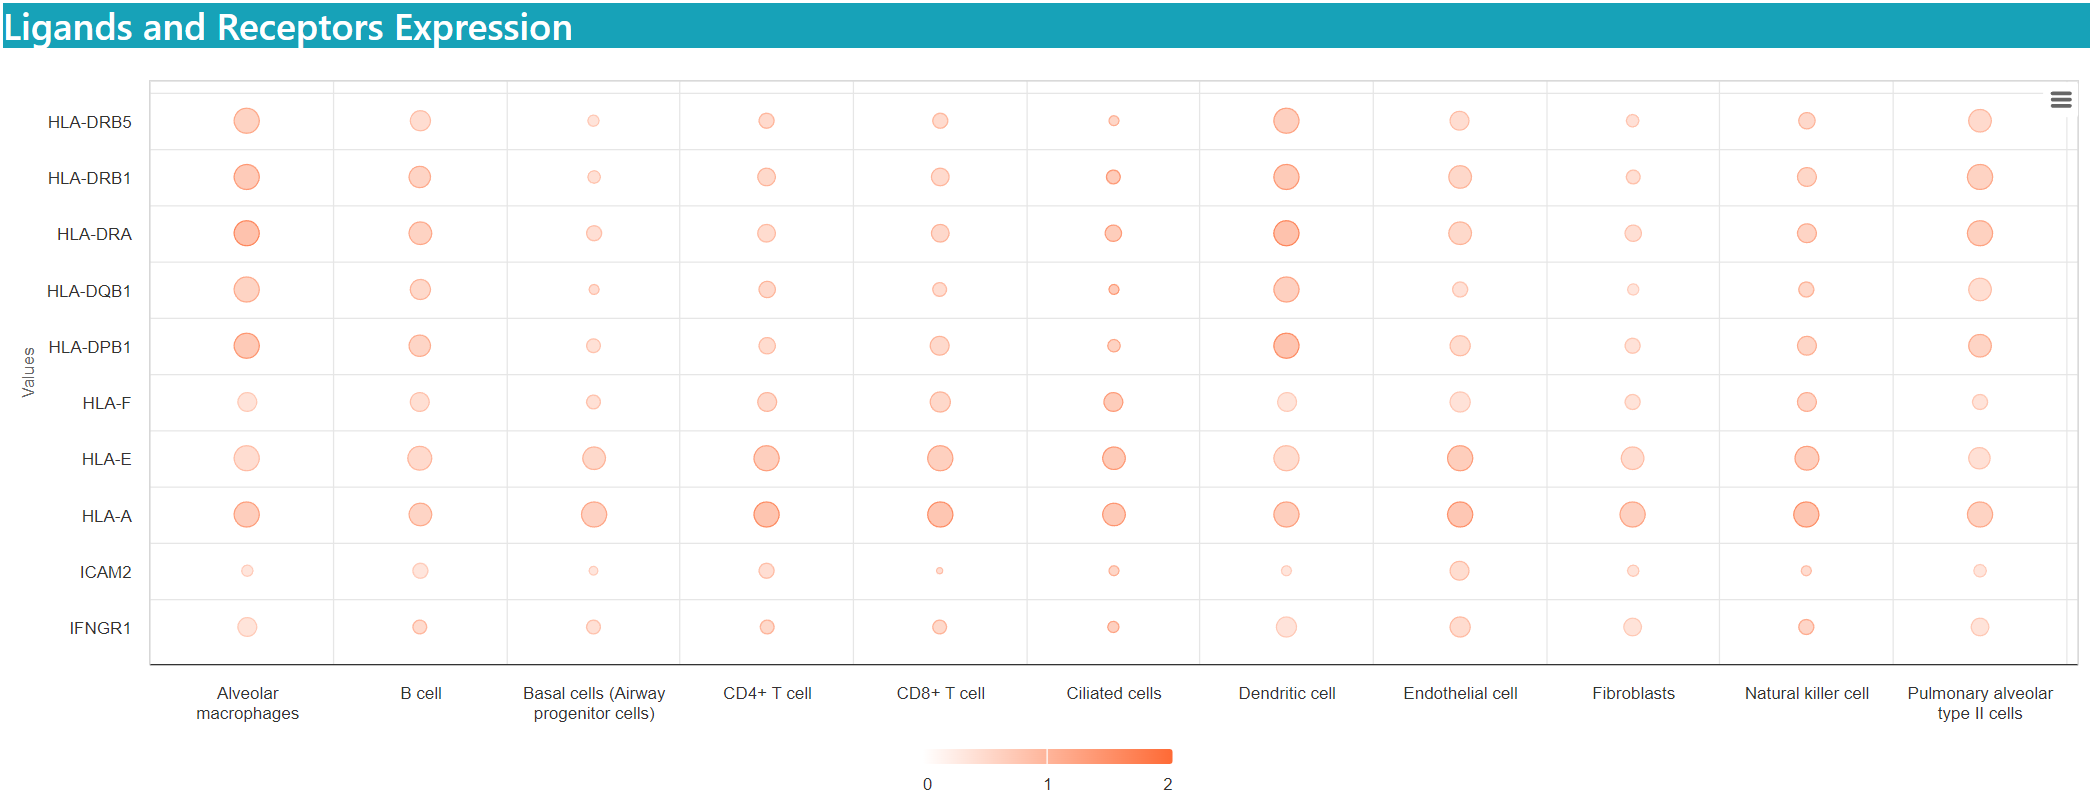The height and width of the screenshot is (802, 2090).
Task: Select HLA-E bubble for Natural killer cell
Action: [1807, 458]
